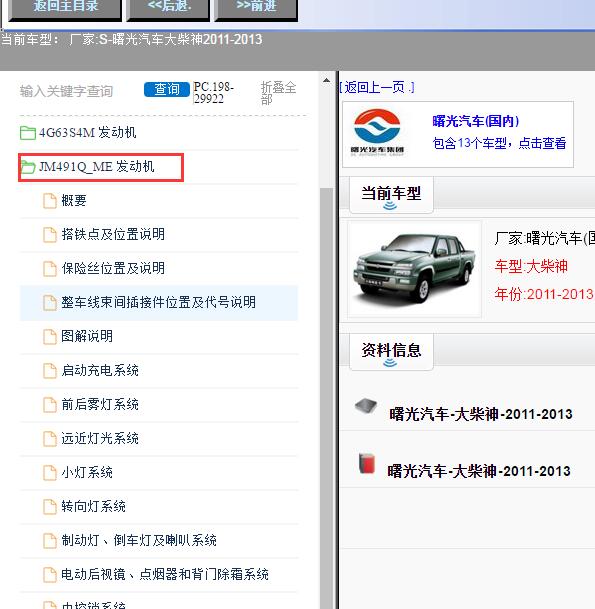Open the 图解说明 document icon

[x=50, y=337]
